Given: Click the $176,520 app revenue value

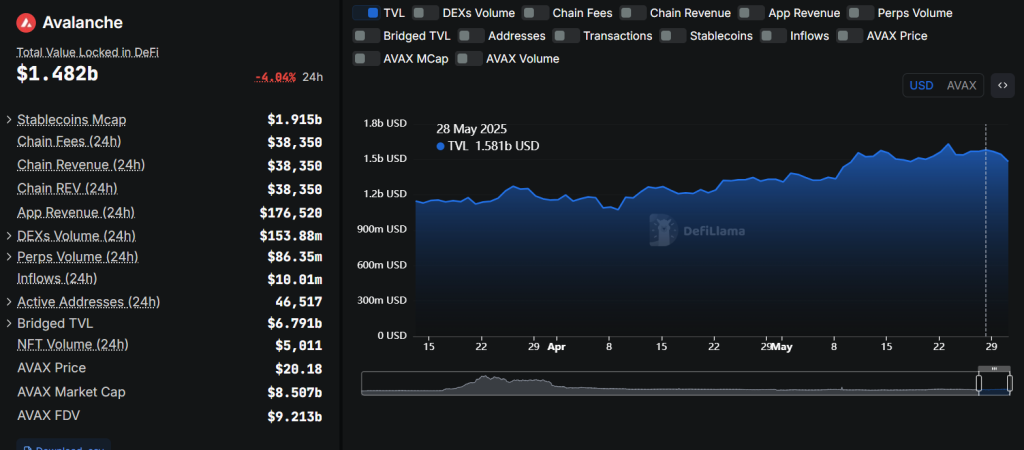Looking at the screenshot, I should point(291,213).
